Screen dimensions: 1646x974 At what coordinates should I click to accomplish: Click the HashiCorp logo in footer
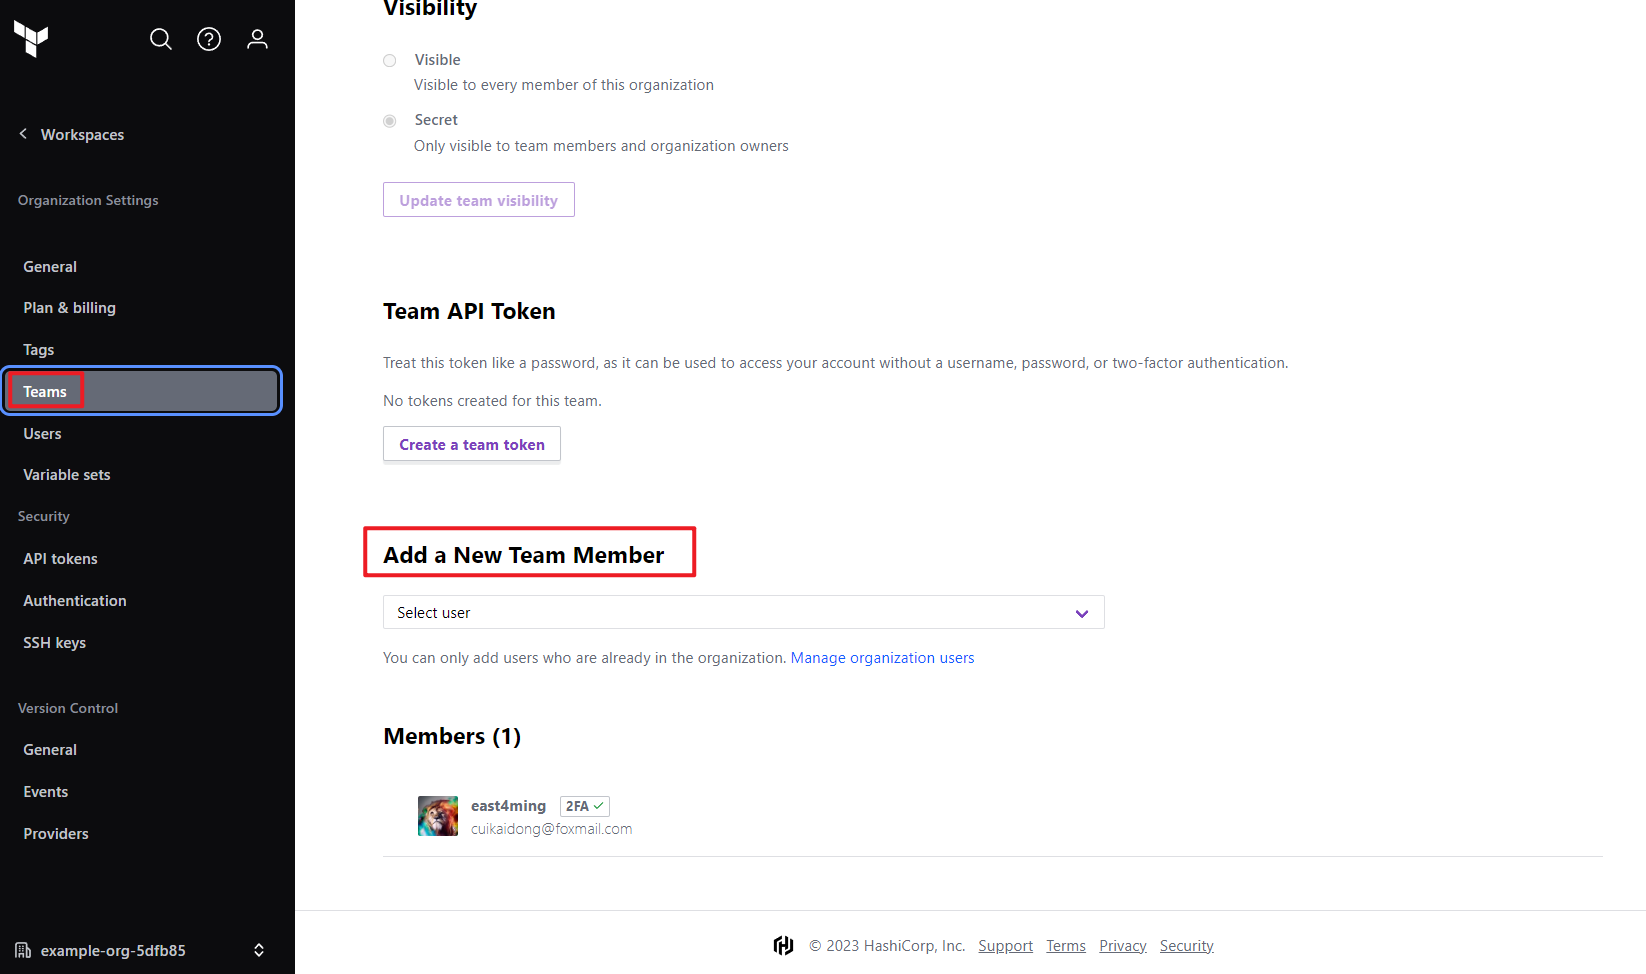pyautogui.click(x=784, y=945)
